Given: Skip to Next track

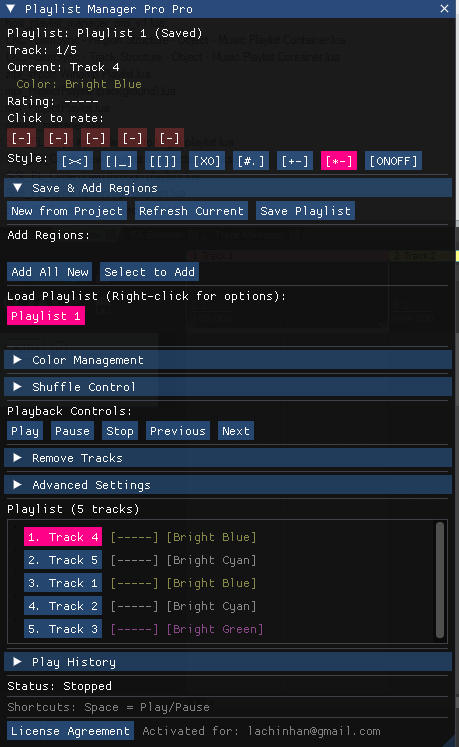Looking at the screenshot, I should [235, 431].
